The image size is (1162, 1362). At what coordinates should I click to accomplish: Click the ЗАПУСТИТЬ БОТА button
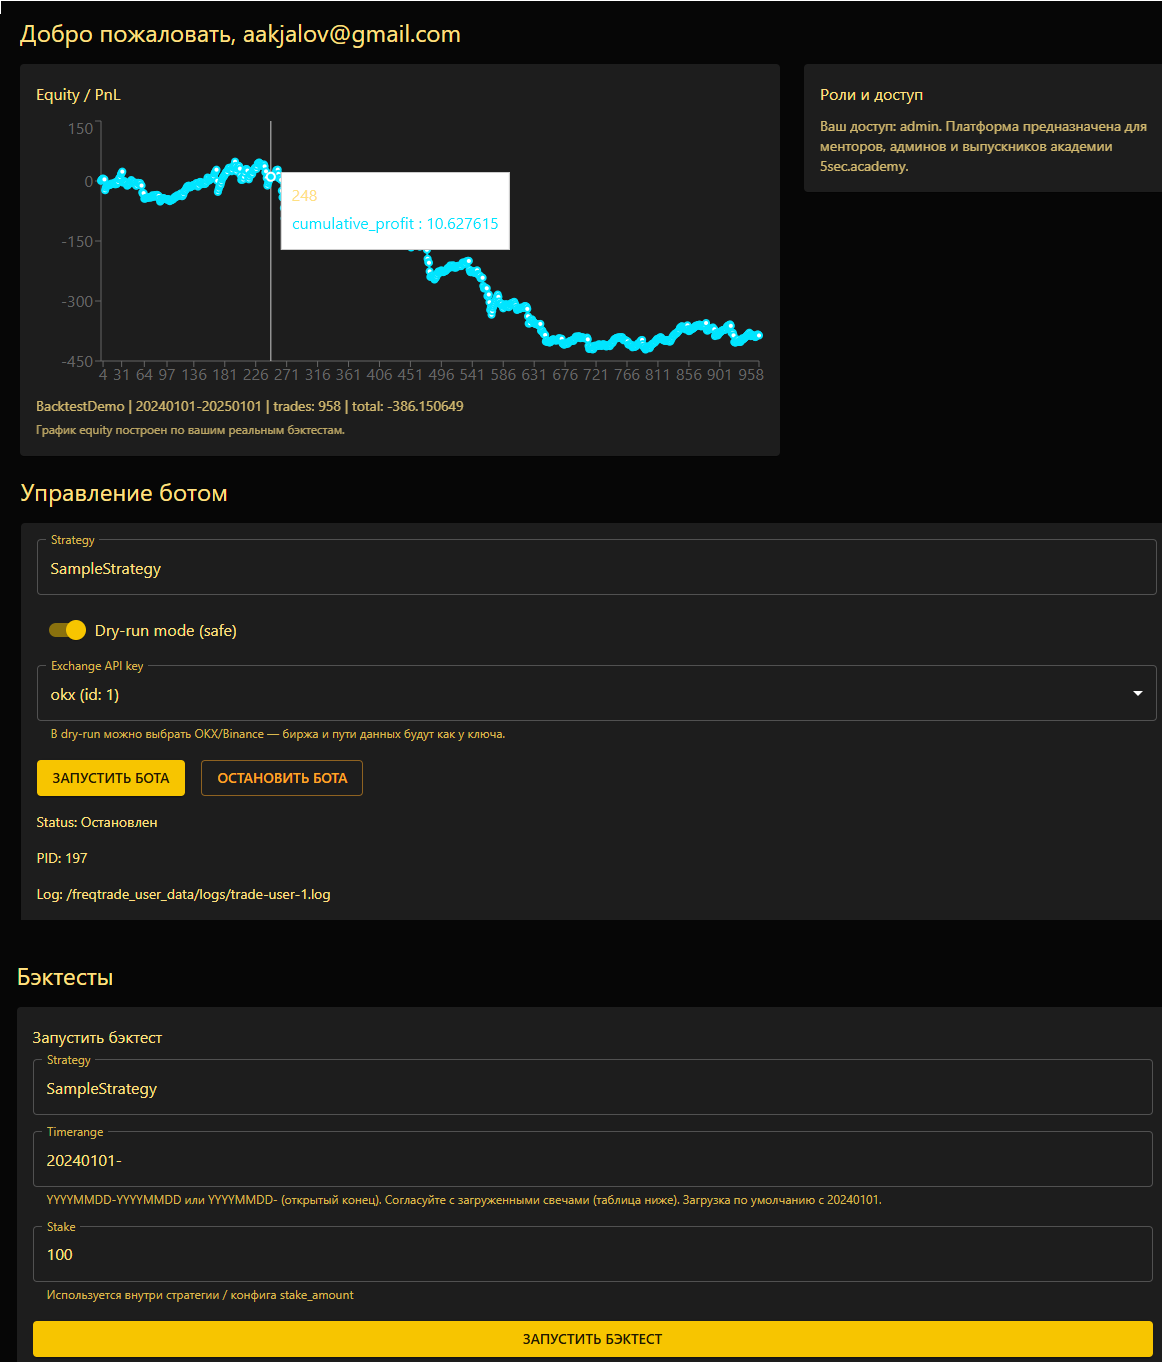point(110,777)
